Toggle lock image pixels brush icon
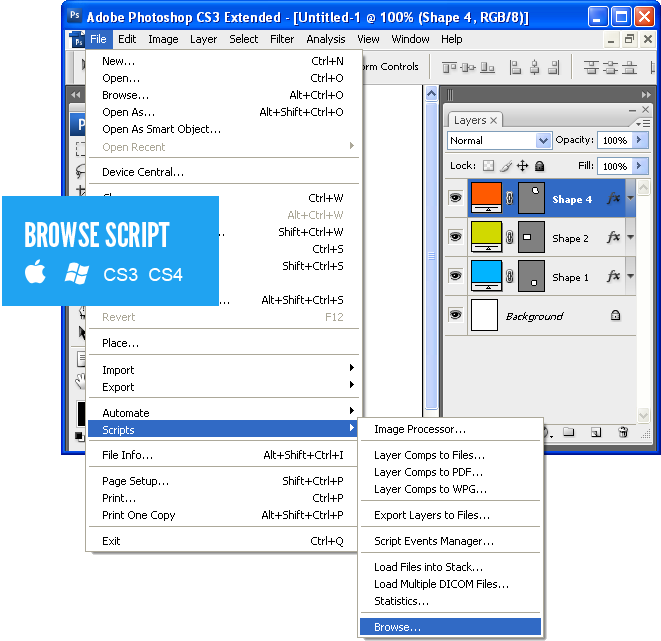The image size is (661, 641). 506,166
